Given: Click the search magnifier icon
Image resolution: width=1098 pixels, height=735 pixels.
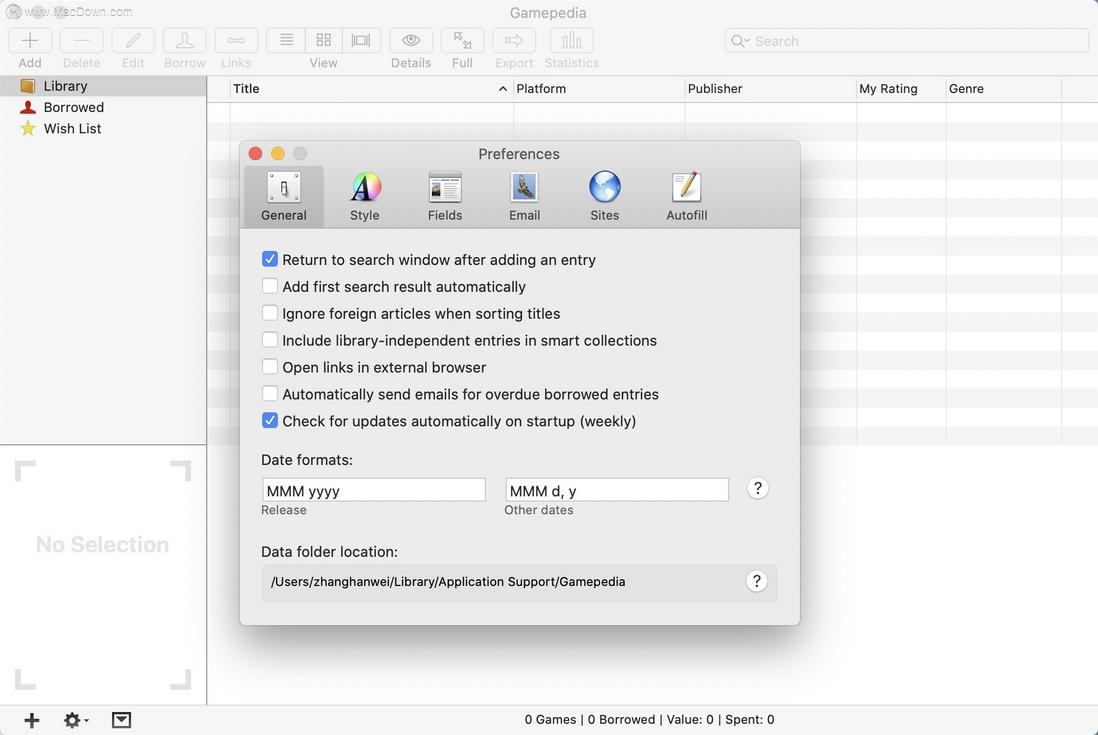Looking at the screenshot, I should [x=739, y=41].
